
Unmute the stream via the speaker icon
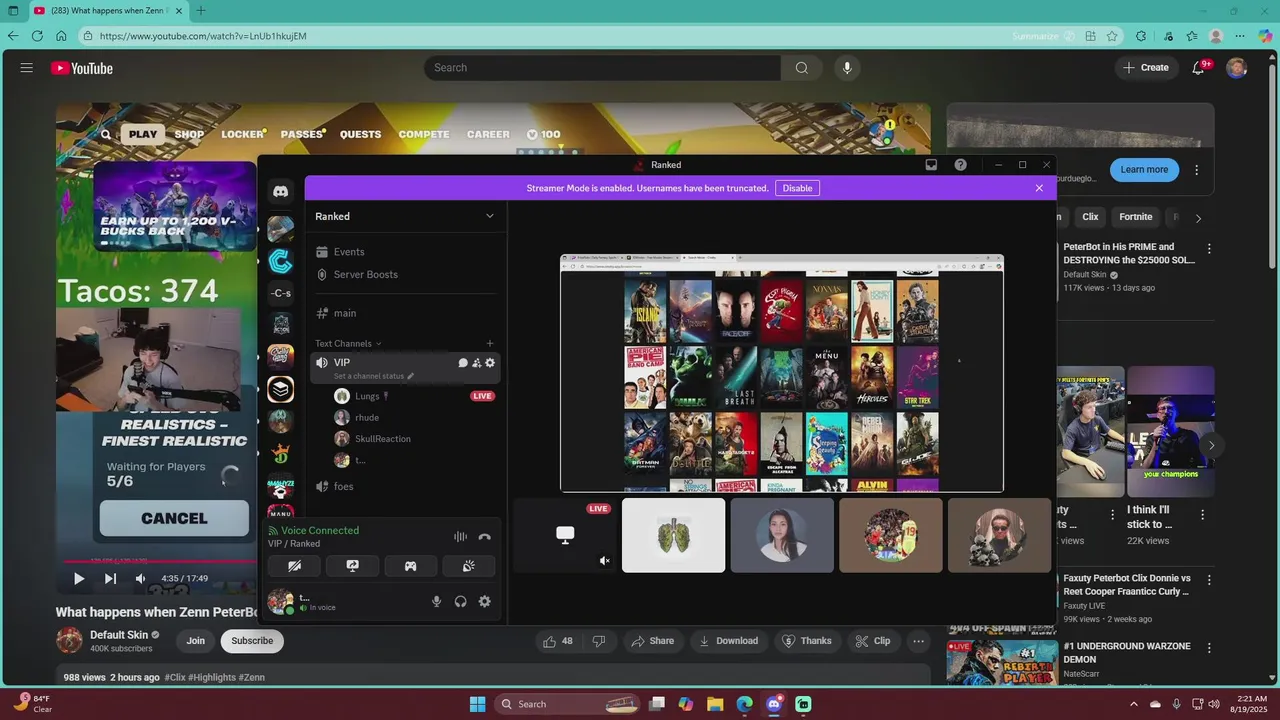click(x=604, y=561)
